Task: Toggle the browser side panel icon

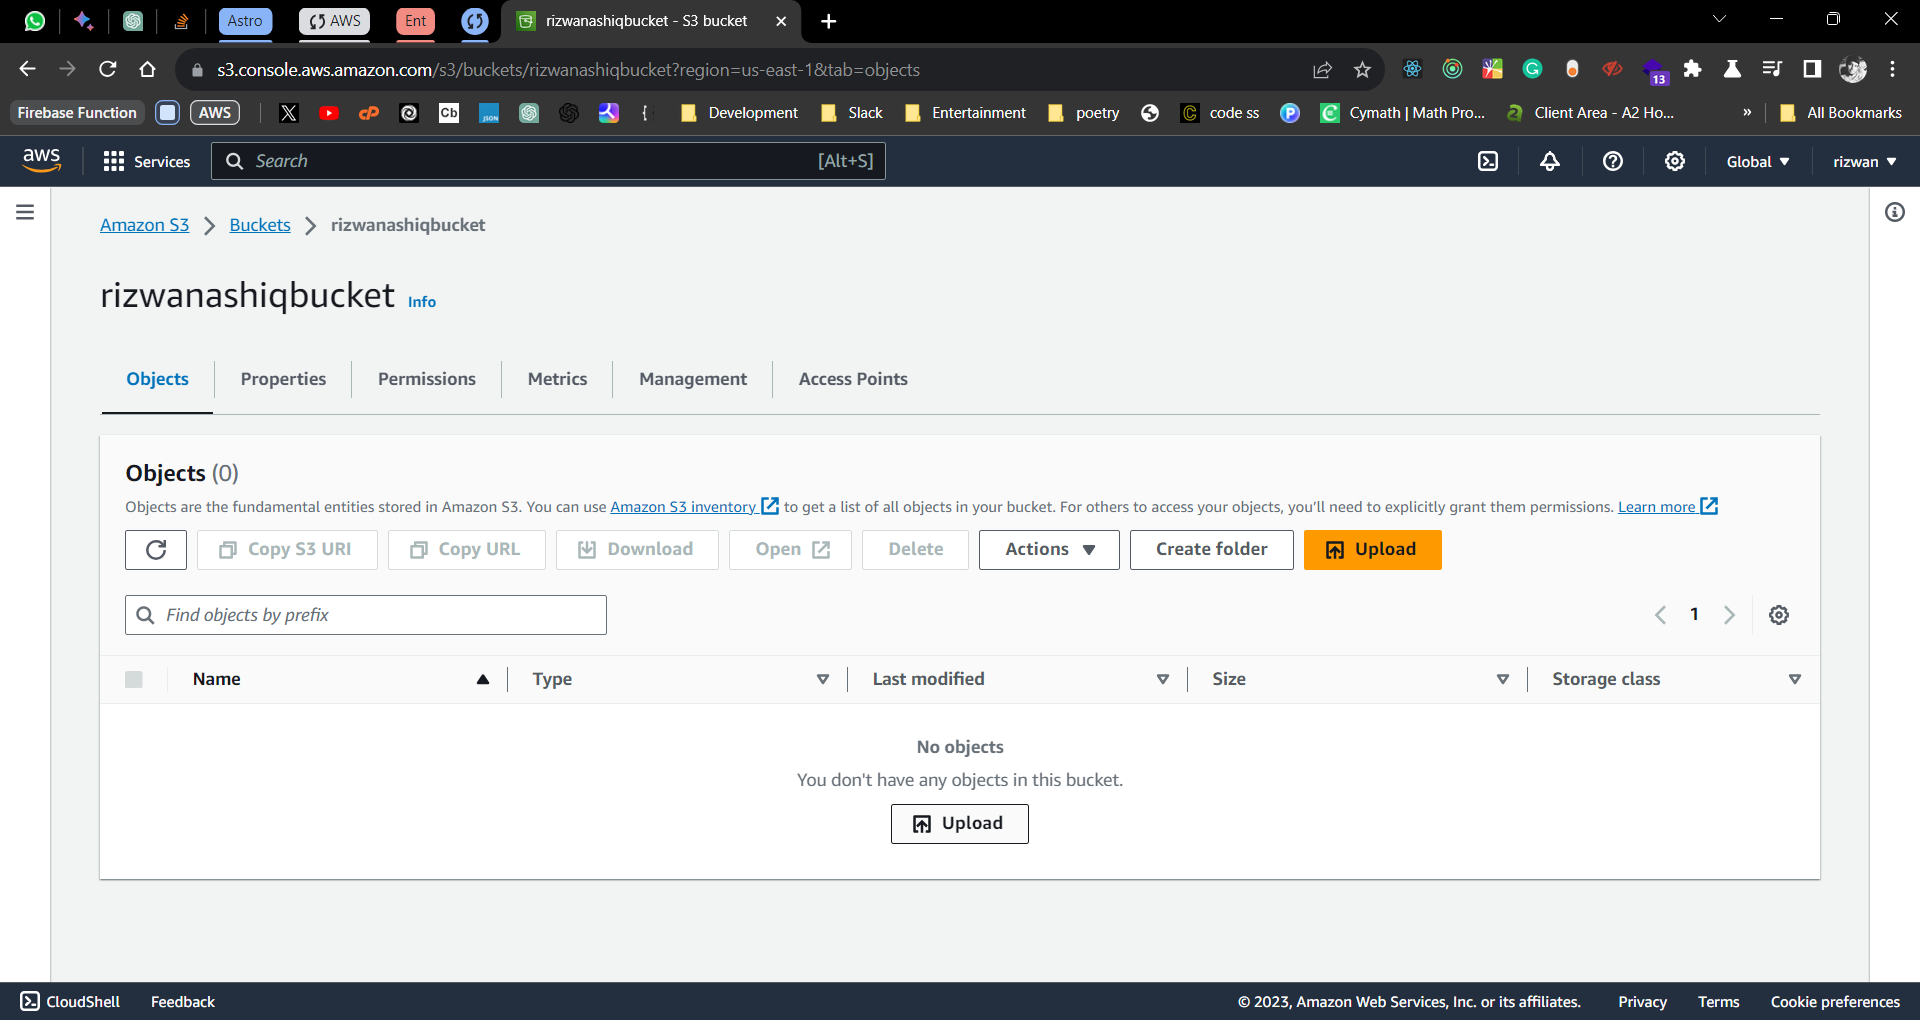Action: 1812,69
